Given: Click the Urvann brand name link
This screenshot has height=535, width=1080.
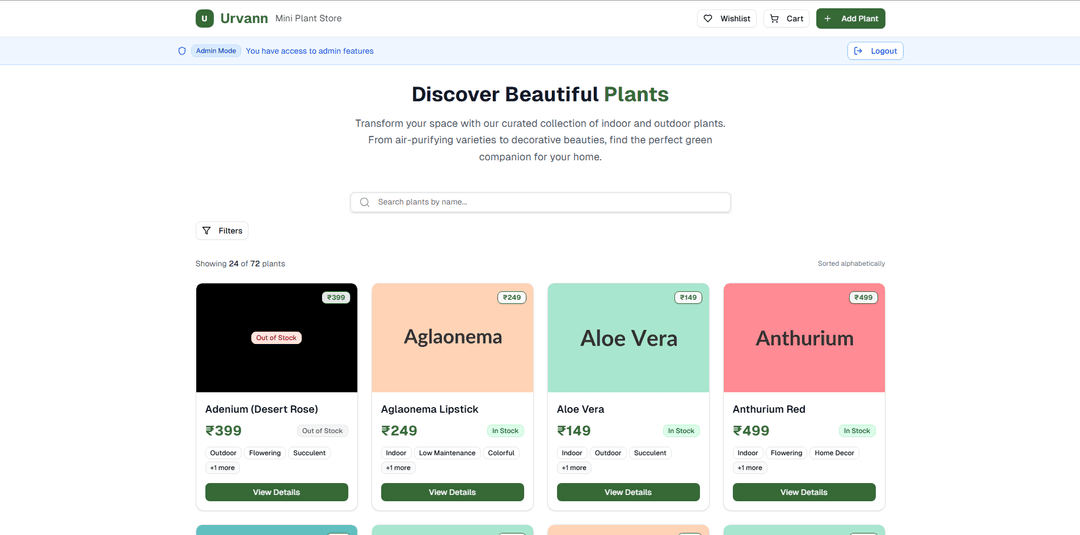Looking at the screenshot, I should point(244,18).
